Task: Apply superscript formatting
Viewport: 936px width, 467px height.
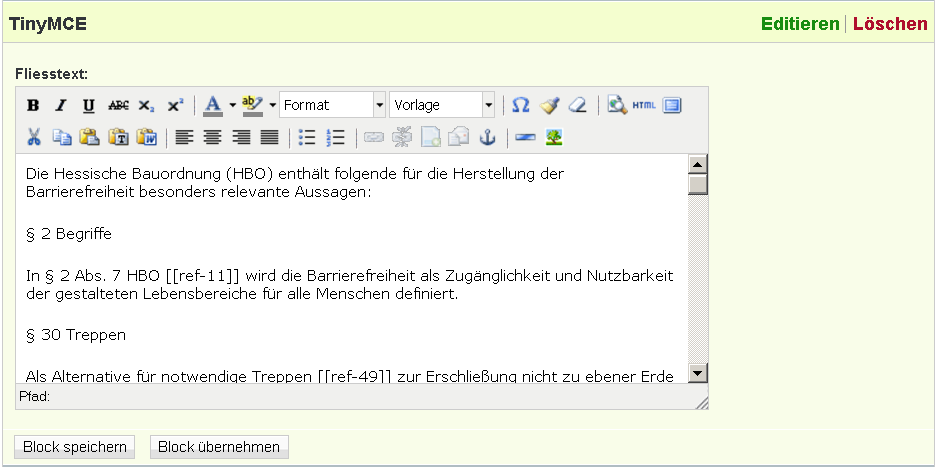Action: click(175, 106)
